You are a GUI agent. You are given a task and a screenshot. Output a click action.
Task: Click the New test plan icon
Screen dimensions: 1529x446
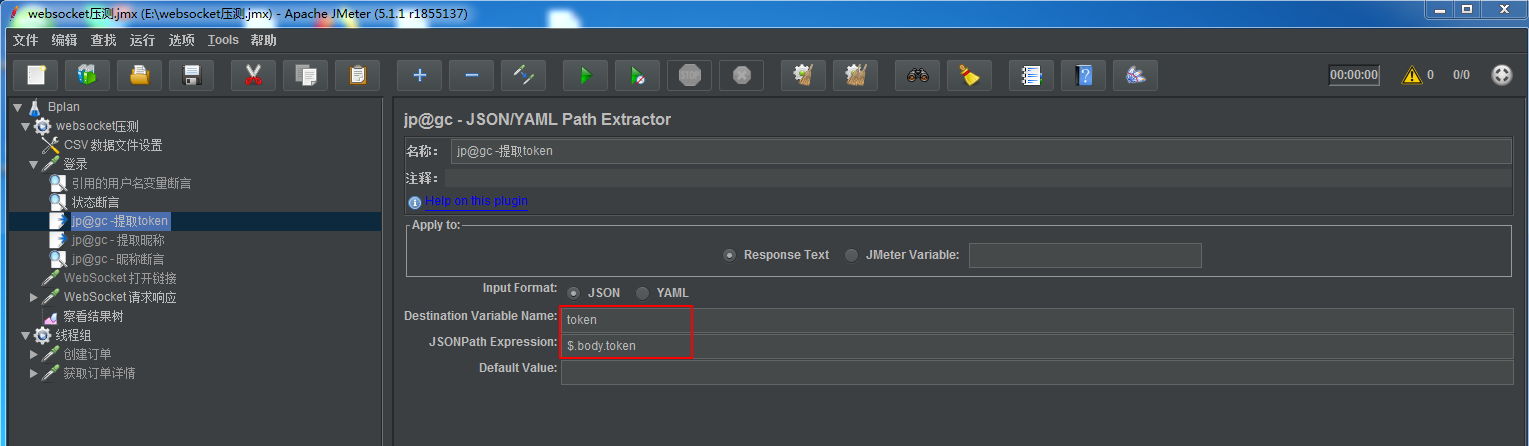pos(36,75)
